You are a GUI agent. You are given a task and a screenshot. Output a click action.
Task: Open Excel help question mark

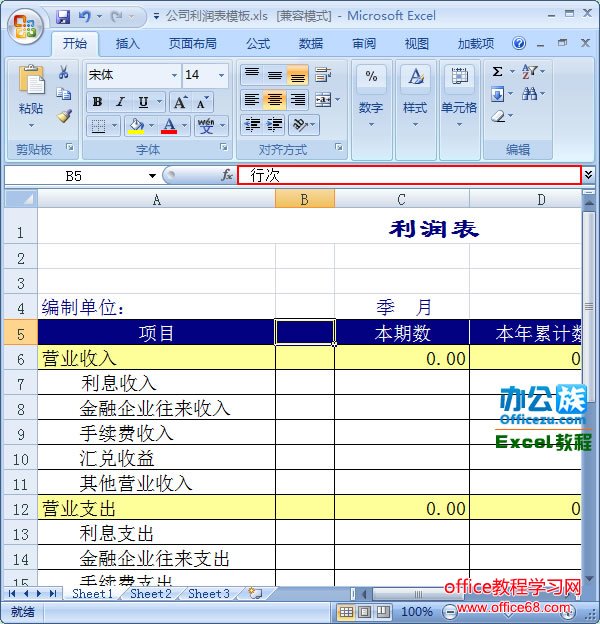[518, 43]
